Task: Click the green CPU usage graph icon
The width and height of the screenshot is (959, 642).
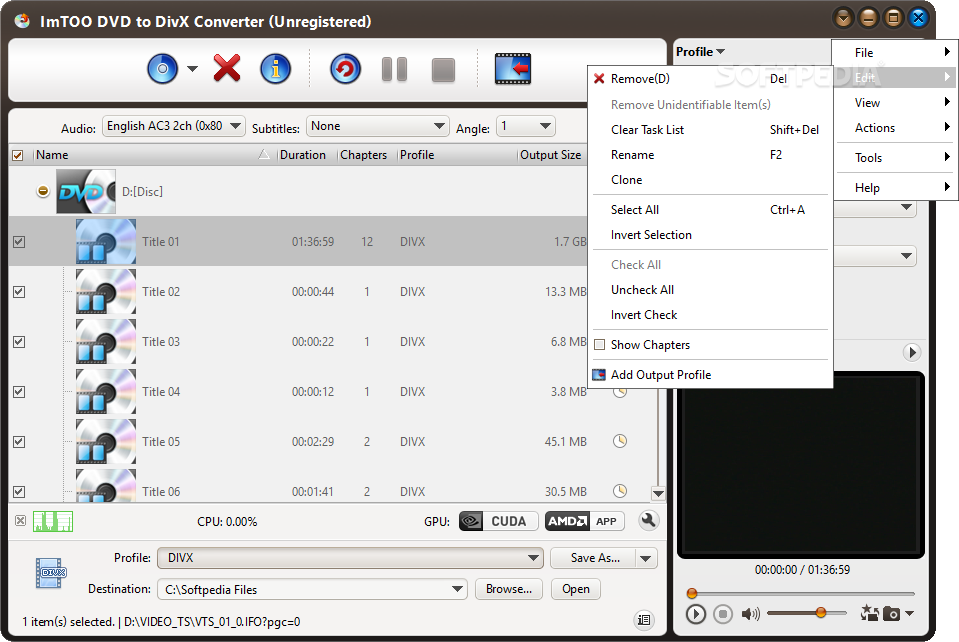Action: pyautogui.click(x=53, y=522)
